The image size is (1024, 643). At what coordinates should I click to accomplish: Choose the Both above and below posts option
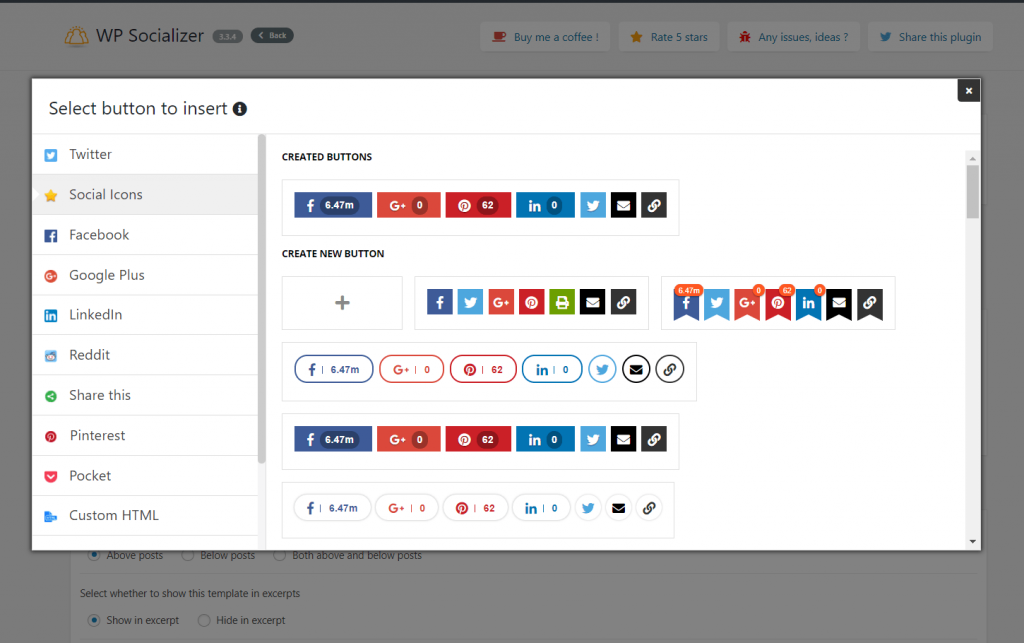point(279,555)
